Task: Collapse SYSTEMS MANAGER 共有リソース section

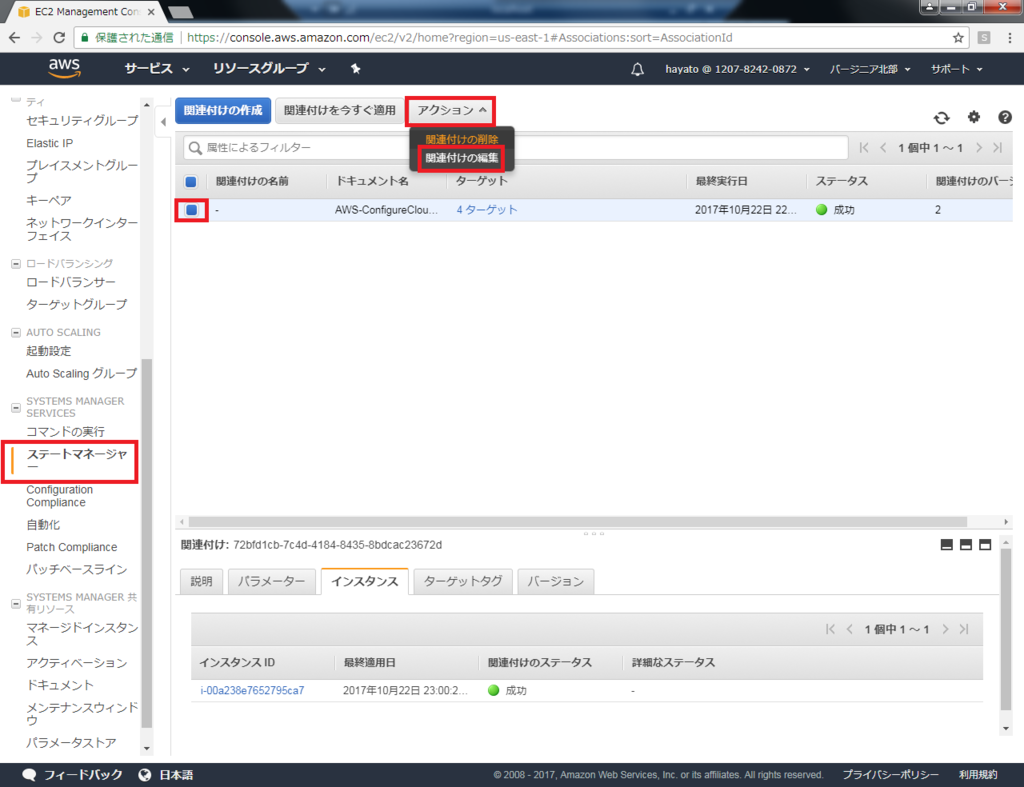Action: pos(16,603)
